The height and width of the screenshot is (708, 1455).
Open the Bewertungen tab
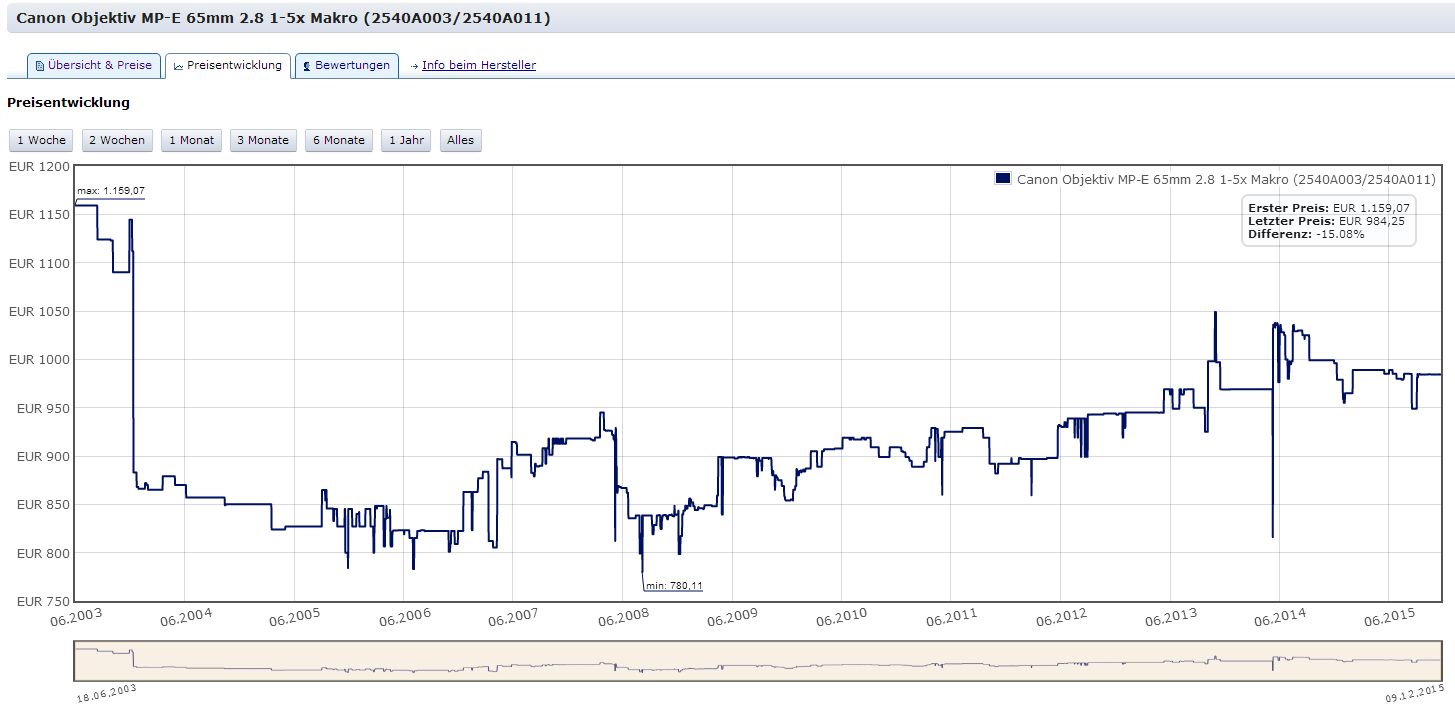coord(347,66)
